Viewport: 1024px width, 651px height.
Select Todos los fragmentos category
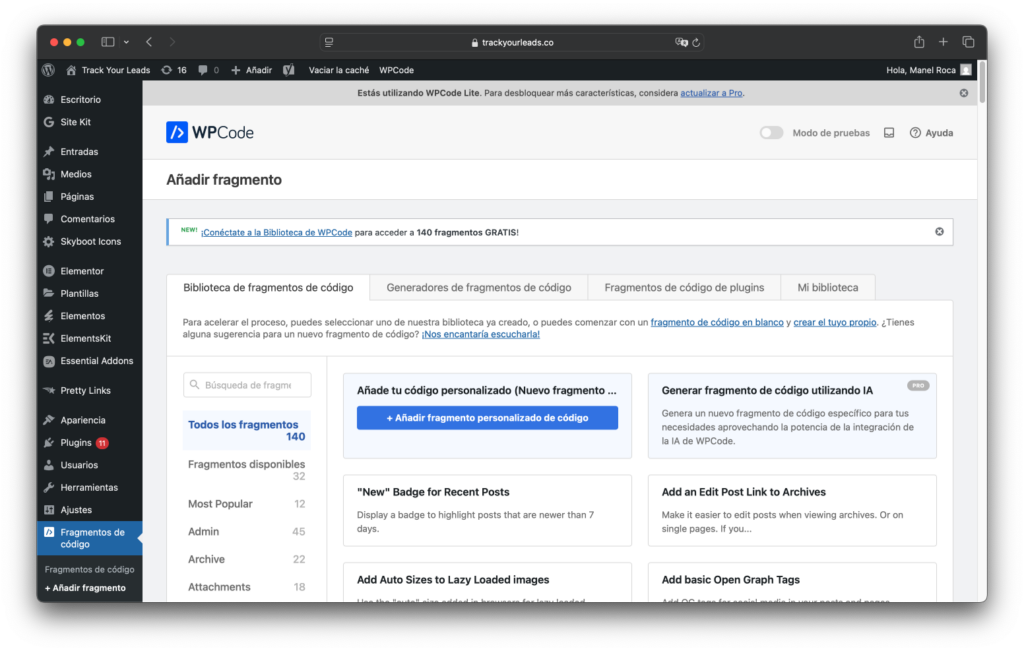tap(247, 430)
